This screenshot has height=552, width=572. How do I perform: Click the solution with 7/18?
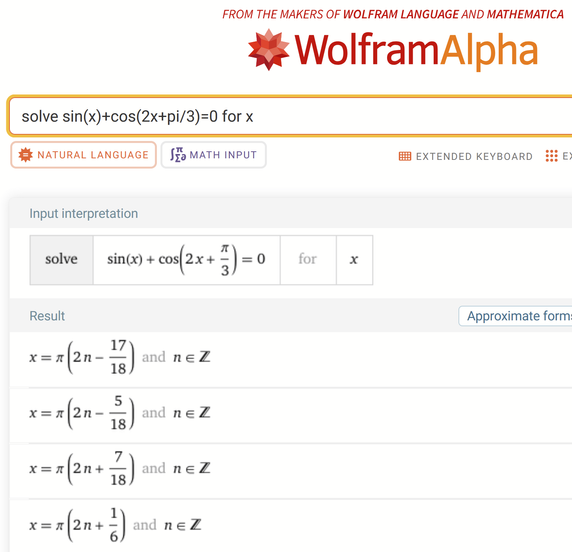pos(120,468)
